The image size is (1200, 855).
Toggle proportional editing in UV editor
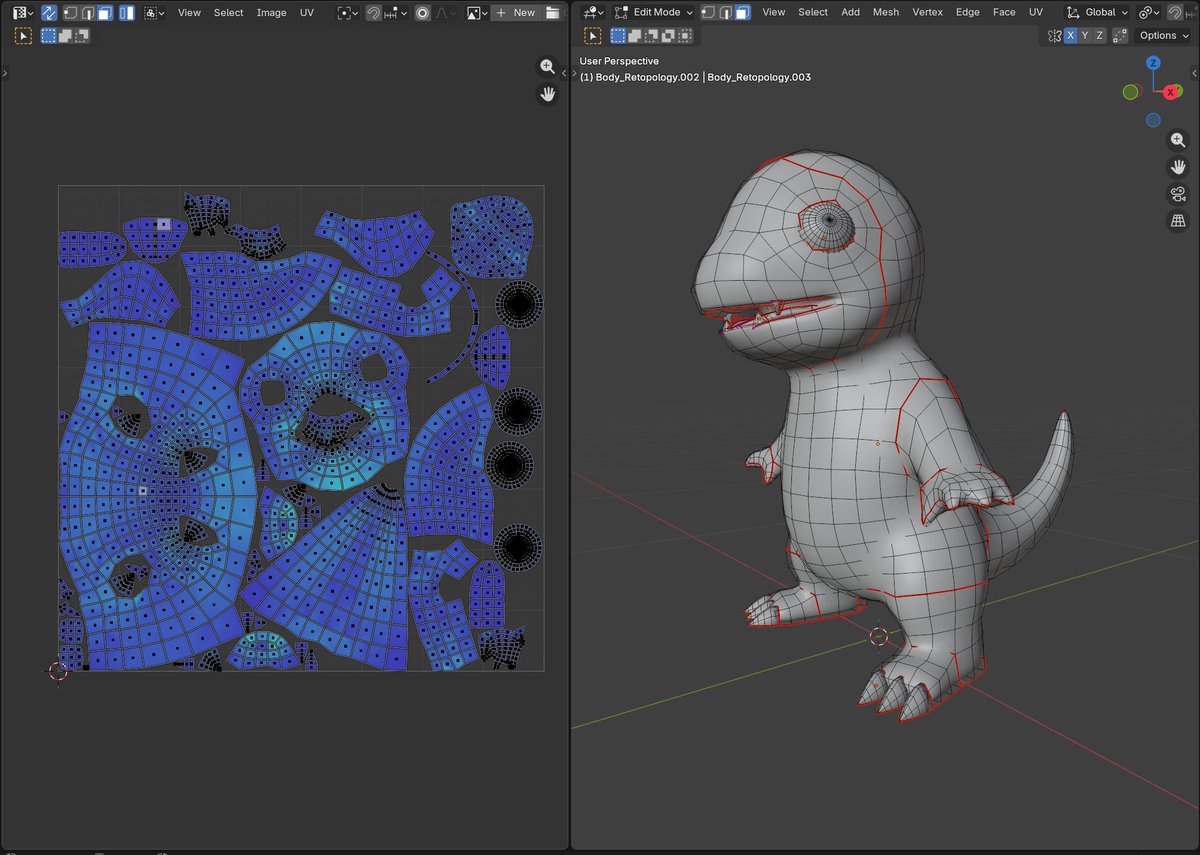422,13
